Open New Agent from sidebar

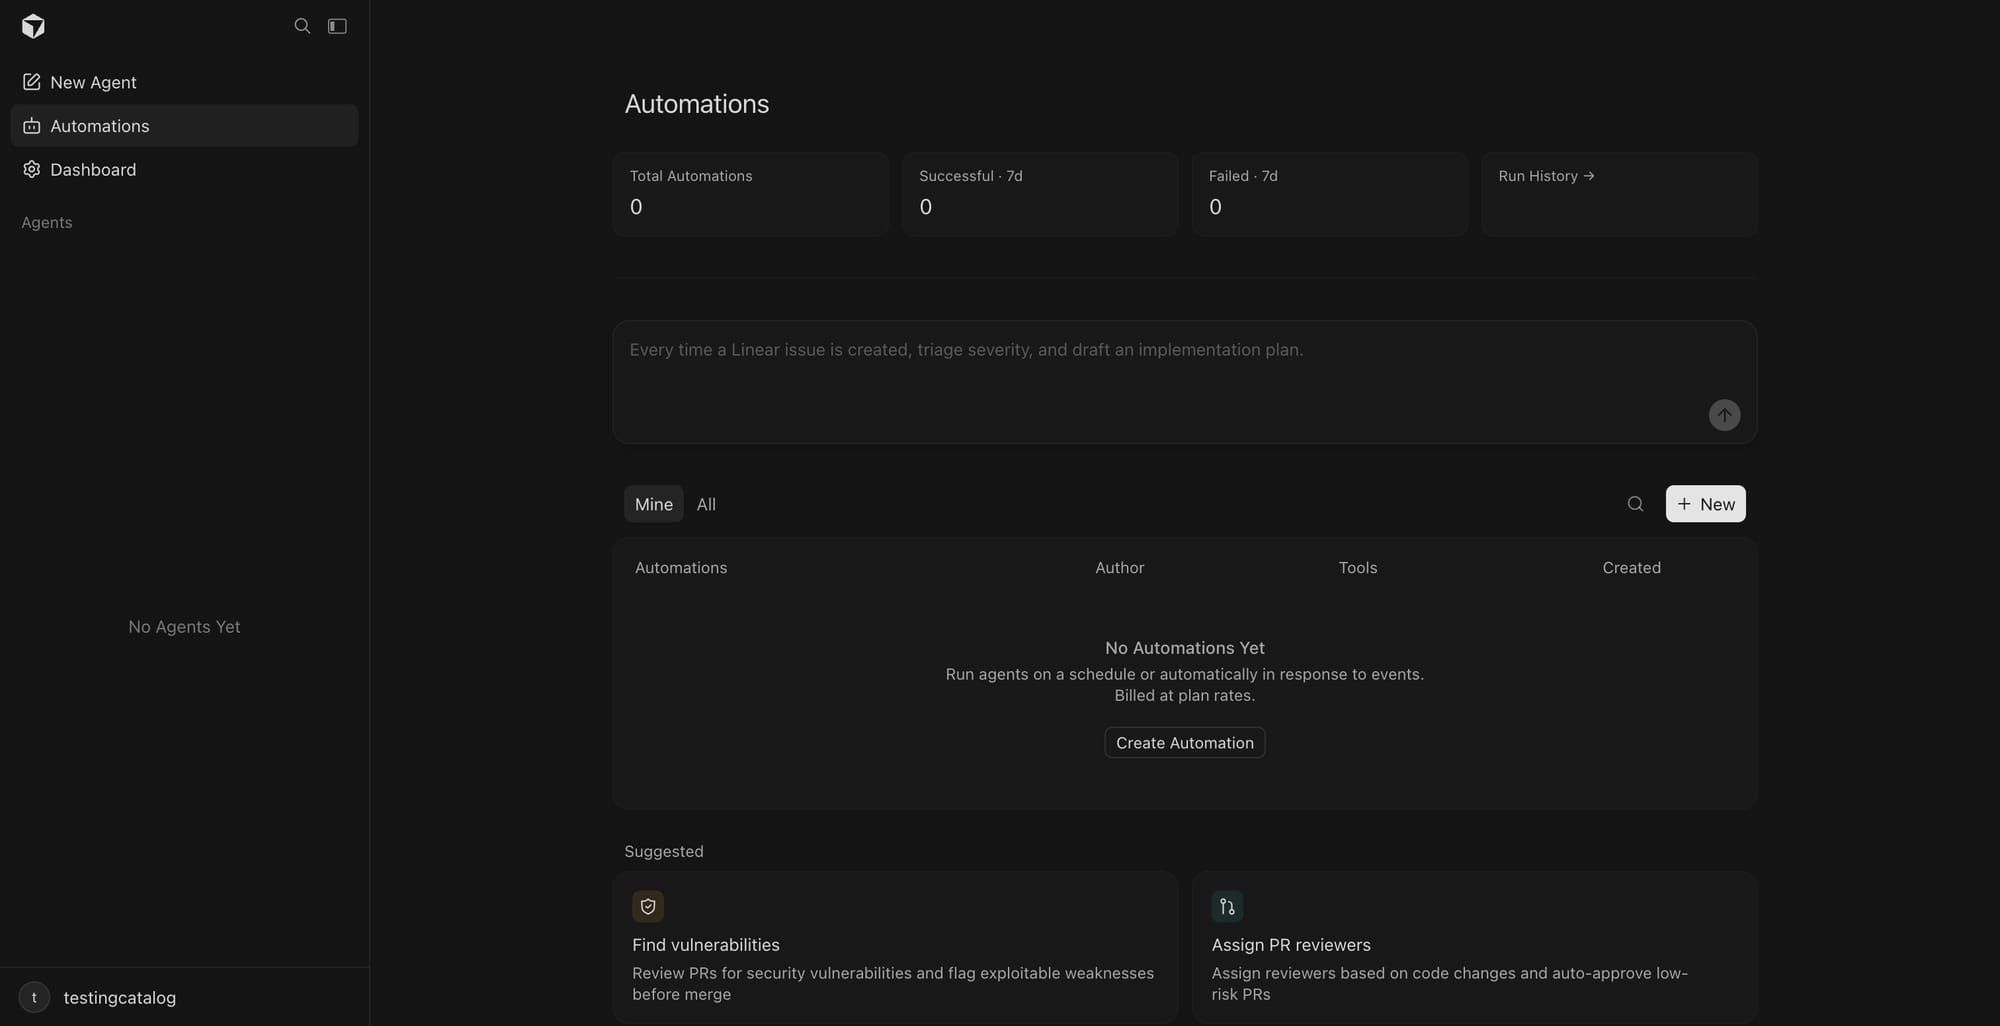(x=184, y=82)
